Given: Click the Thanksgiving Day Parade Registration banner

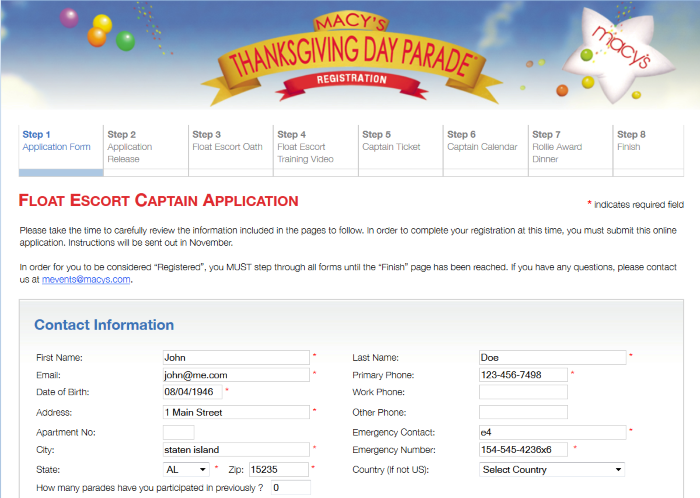Looking at the screenshot, I should (351, 58).
